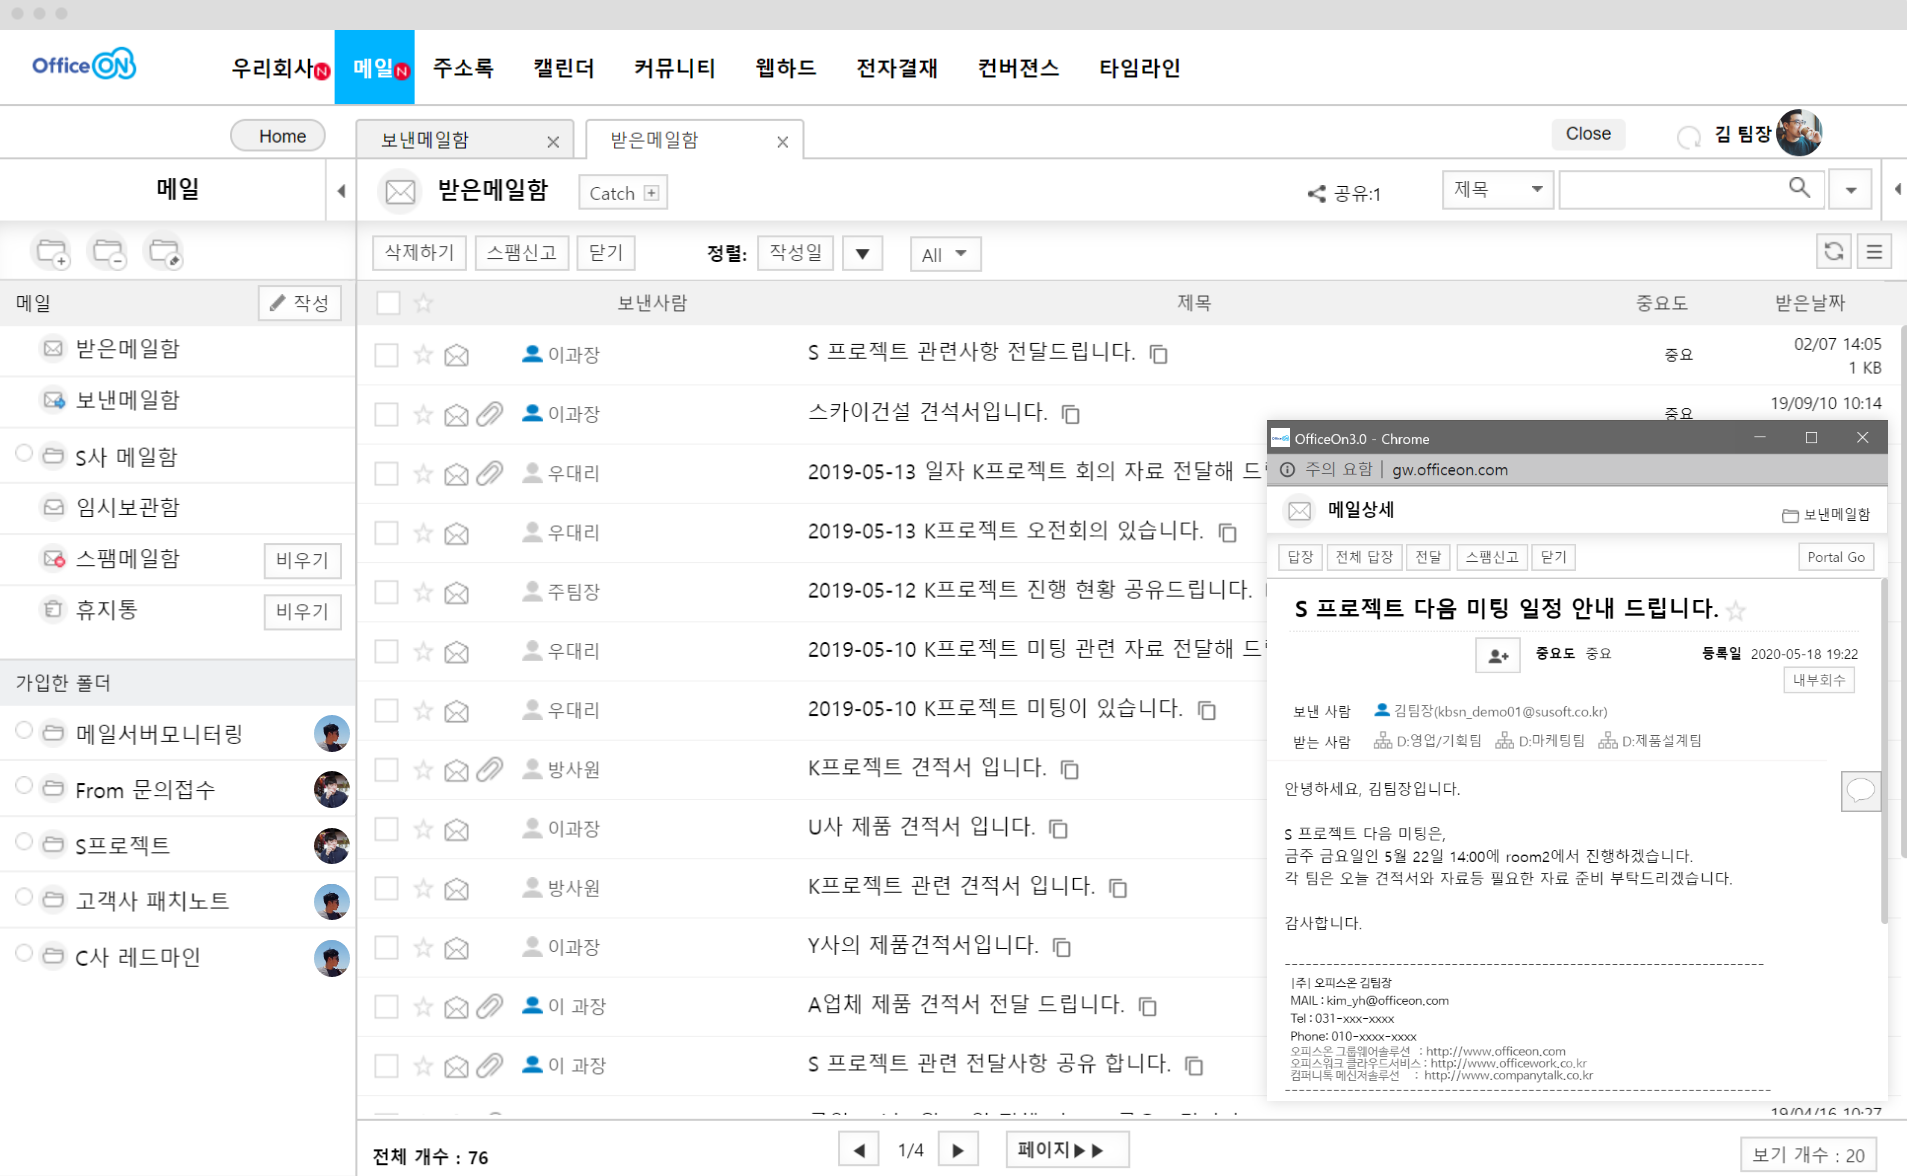Star the first mail from 이과장
Viewport: 1907px width, 1176px height.
point(423,354)
